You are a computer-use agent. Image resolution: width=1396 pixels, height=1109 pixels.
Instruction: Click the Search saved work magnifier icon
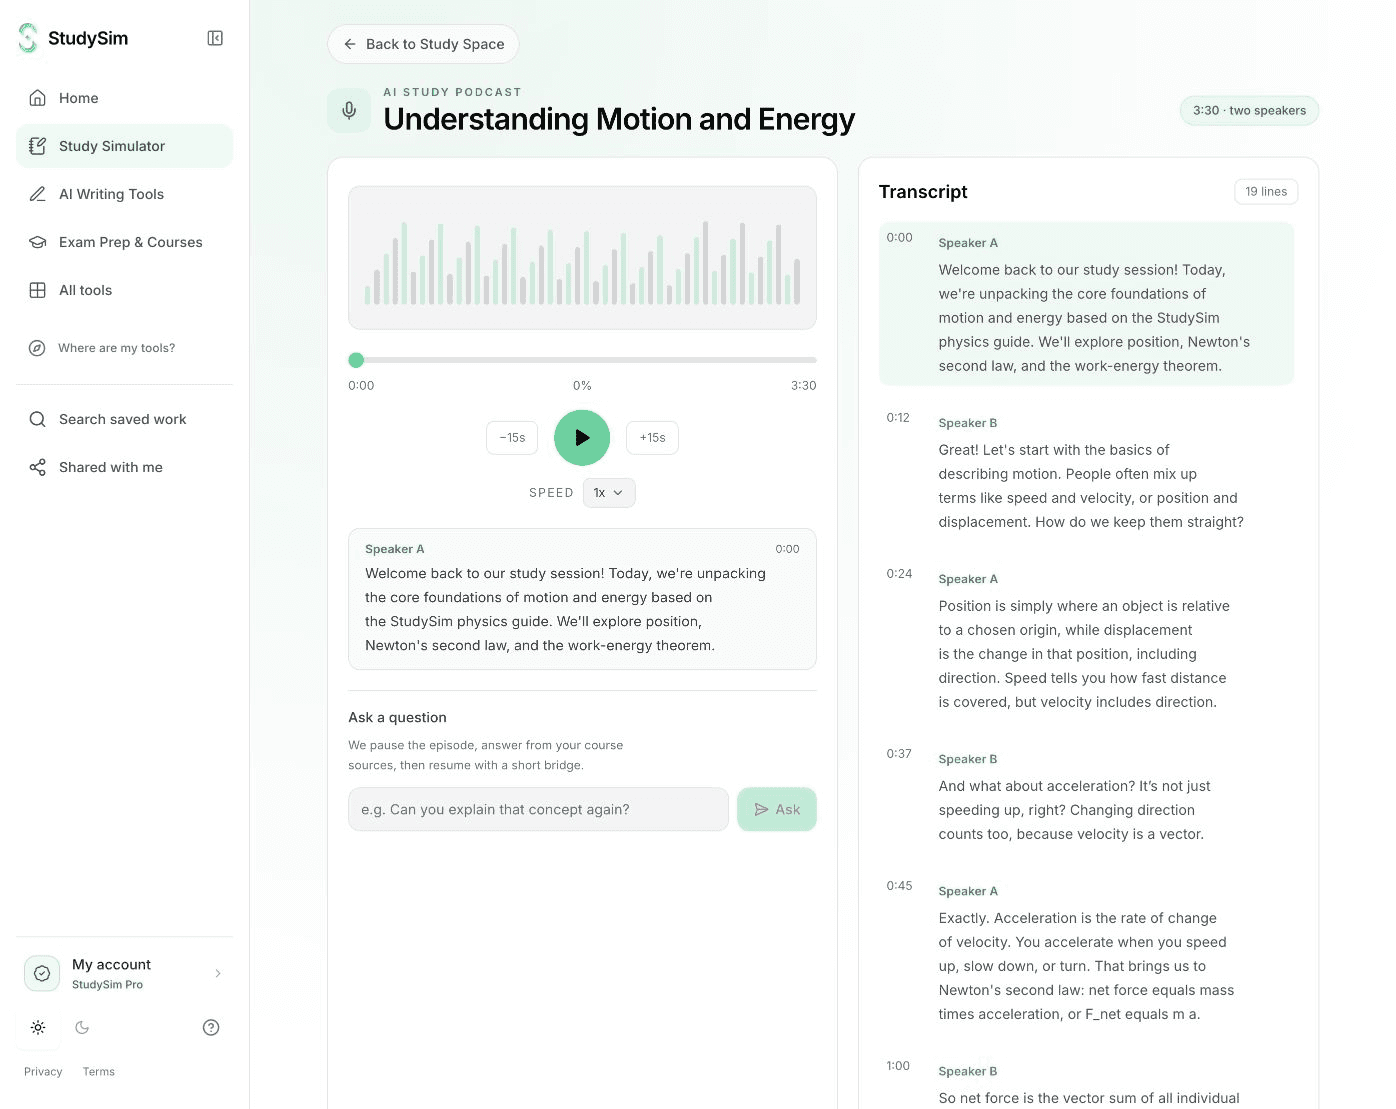click(x=37, y=419)
